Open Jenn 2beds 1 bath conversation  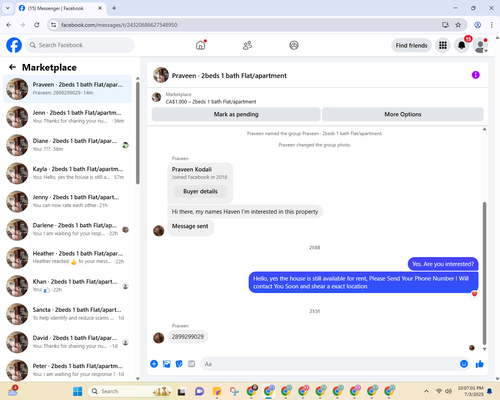[x=67, y=117]
